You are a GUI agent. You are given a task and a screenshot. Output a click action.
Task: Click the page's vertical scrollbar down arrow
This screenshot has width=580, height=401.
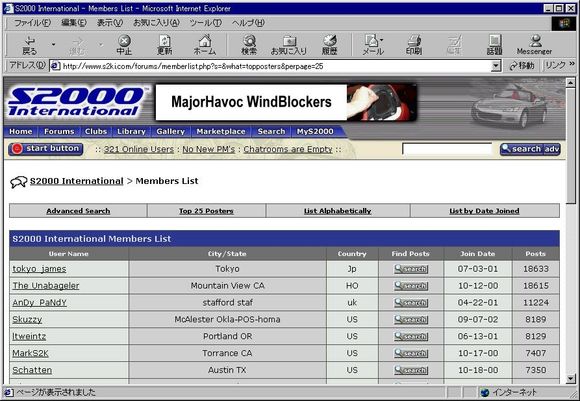pyautogui.click(x=571, y=378)
